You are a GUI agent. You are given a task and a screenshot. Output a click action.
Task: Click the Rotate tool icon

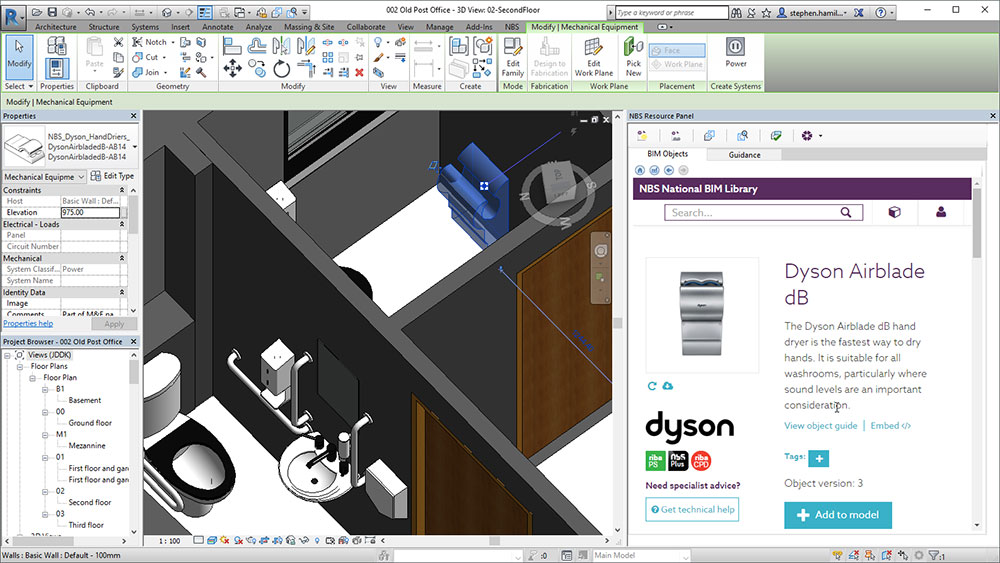[281, 68]
